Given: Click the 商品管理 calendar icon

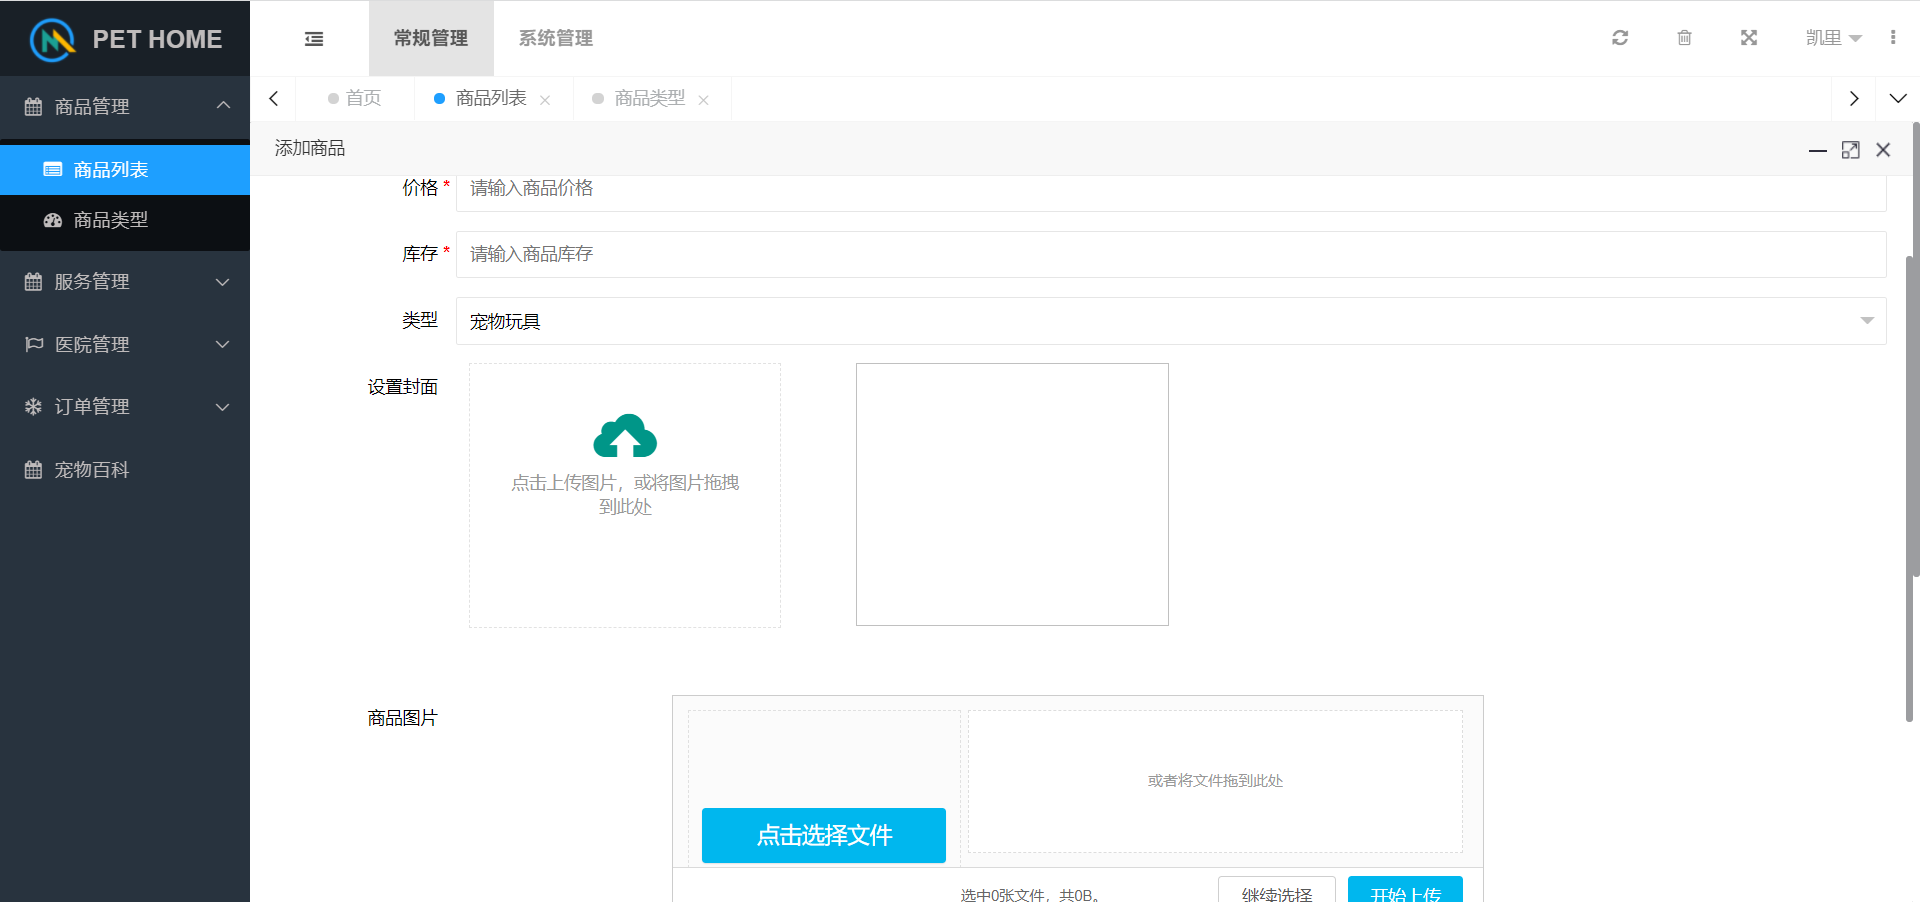Looking at the screenshot, I should click(x=33, y=107).
